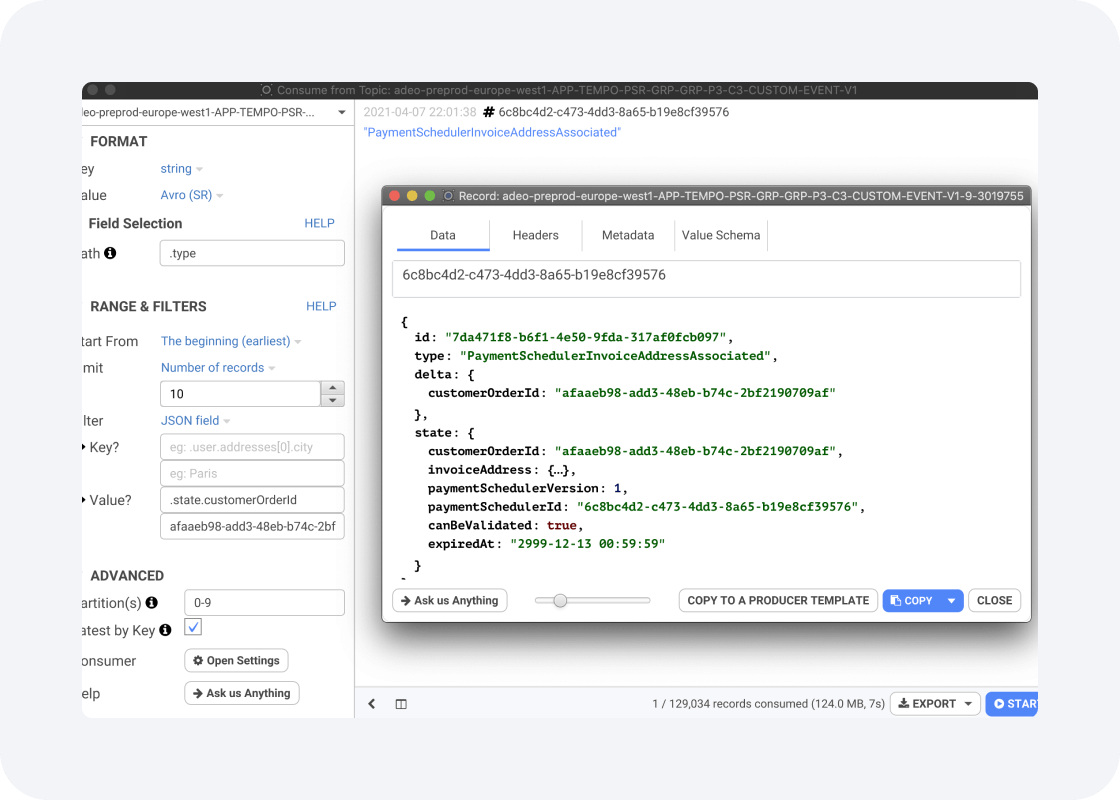This screenshot has height=800, width=1120.
Task: Click the info icon next to Path
Action: click(110, 254)
